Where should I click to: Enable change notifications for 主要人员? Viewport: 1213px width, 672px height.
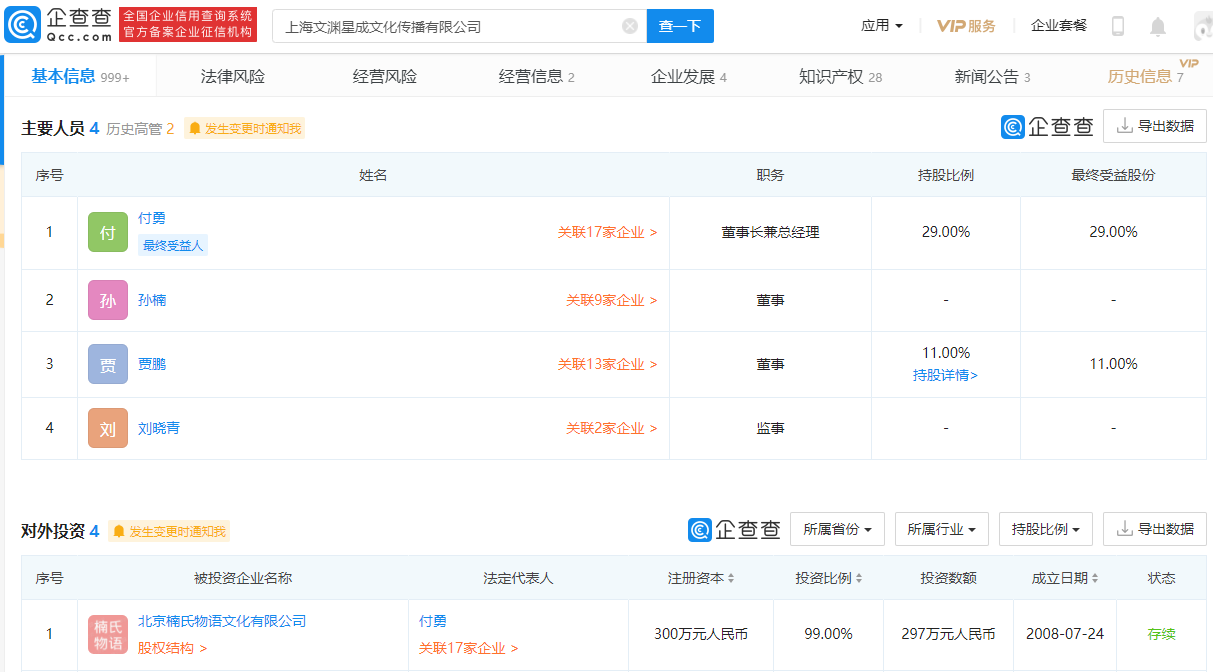pos(244,128)
